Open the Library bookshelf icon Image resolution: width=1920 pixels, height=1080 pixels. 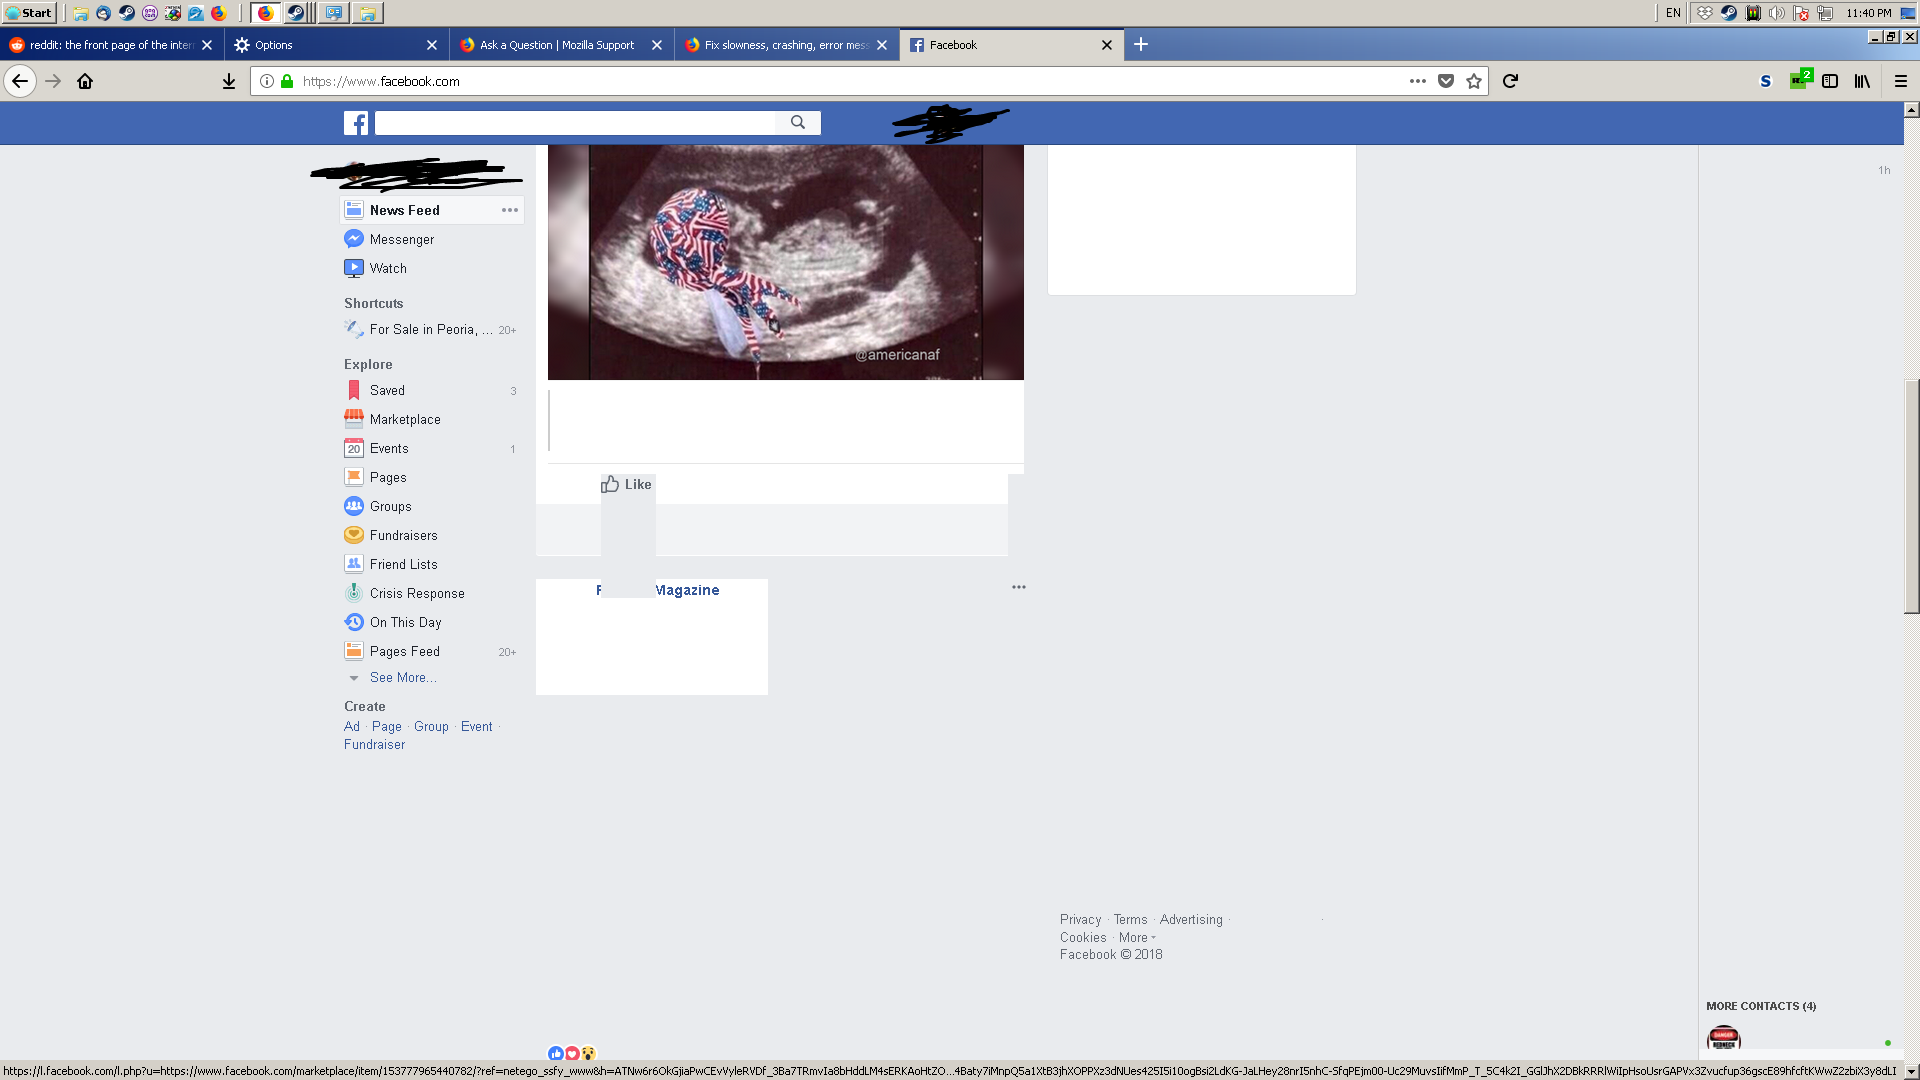pos(1861,81)
